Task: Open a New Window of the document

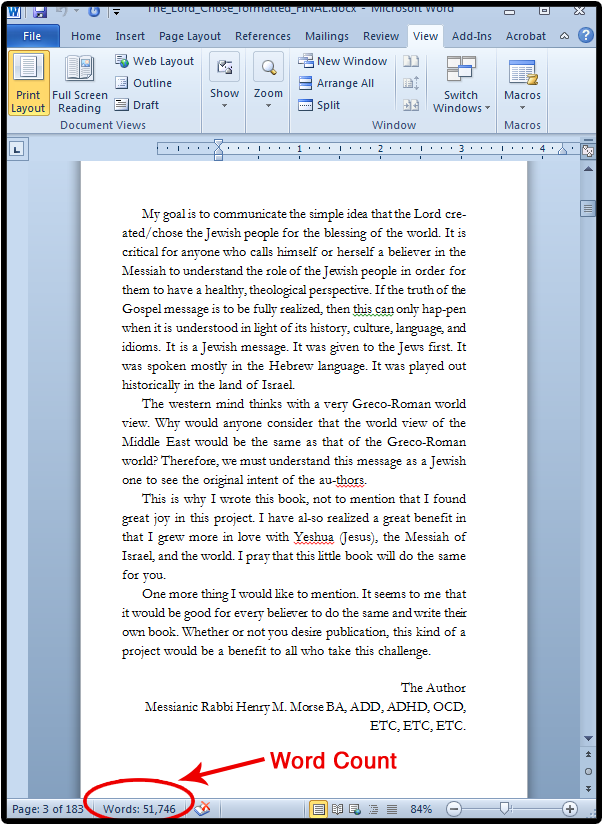Action: tap(343, 61)
